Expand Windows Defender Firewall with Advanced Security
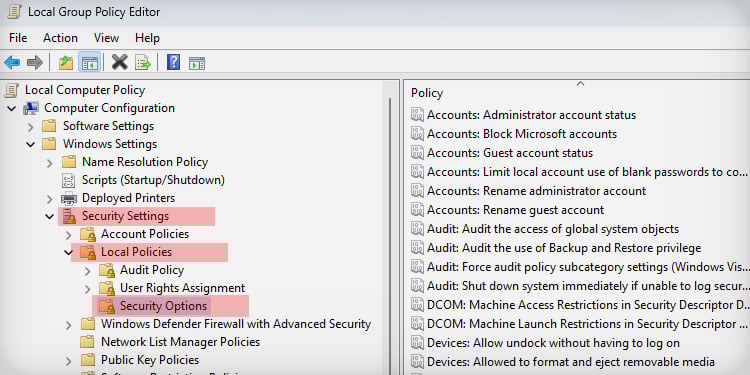Viewport: 750px width, 375px height. (x=68, y=325)
